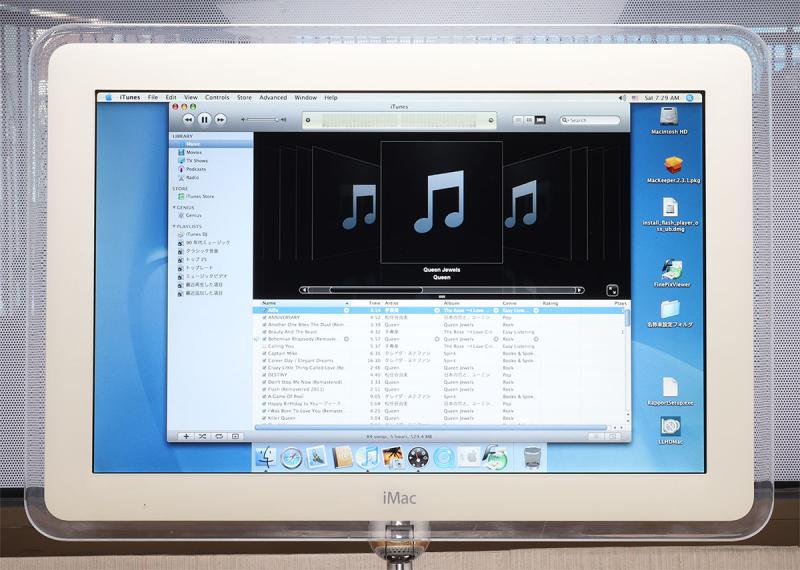Open iTunes icon in the Dock
This screenshot has height=570, width=800.
tap(367, 457)
